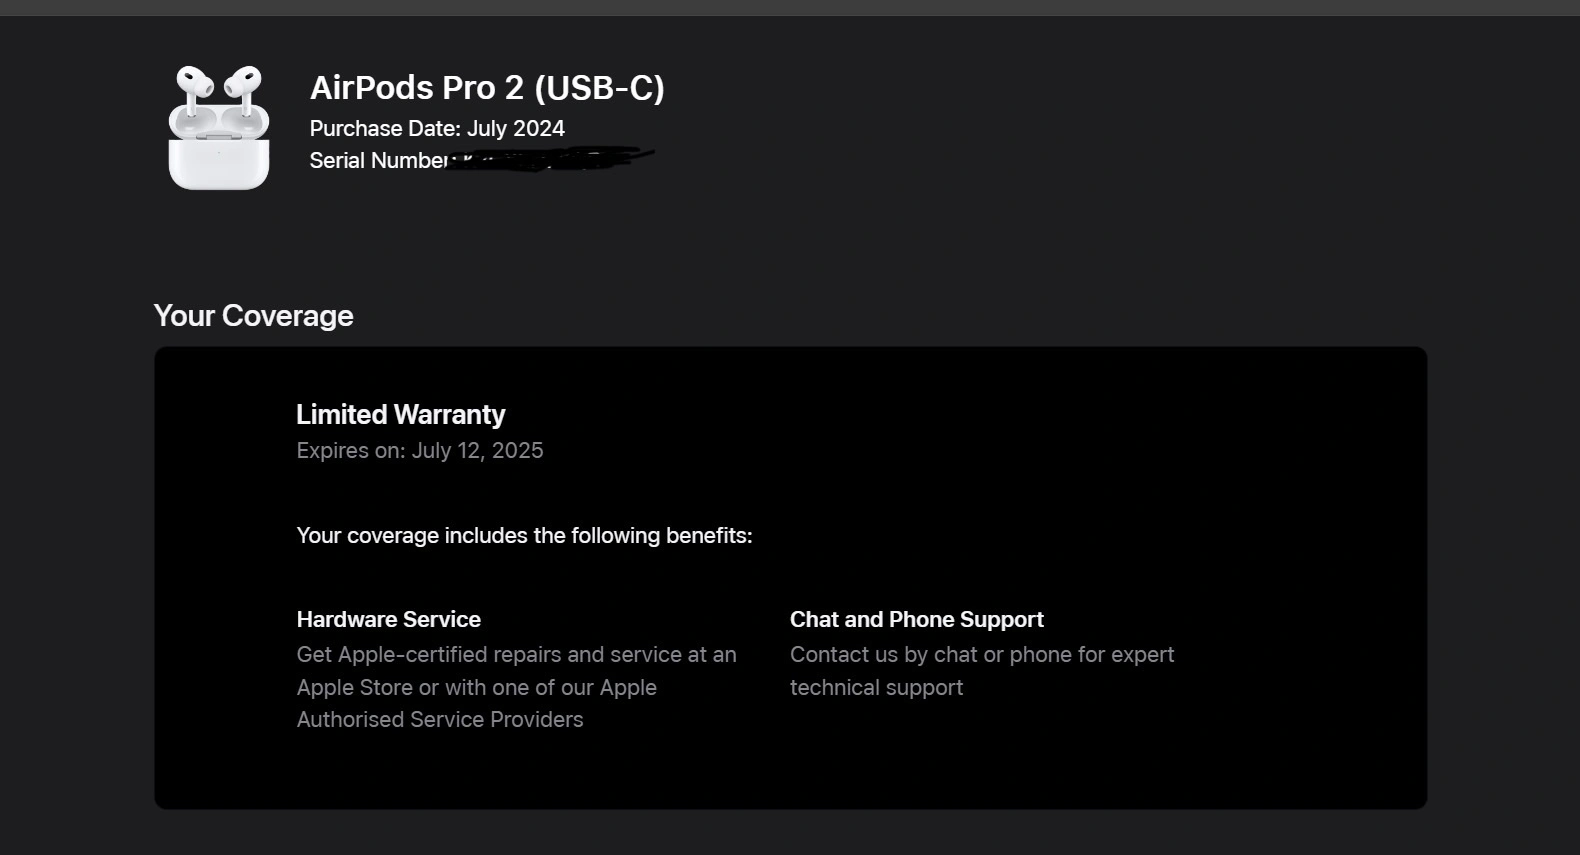Click the technical support text line
Viewport: 1580px width, 855px height.
pos(877,687)
